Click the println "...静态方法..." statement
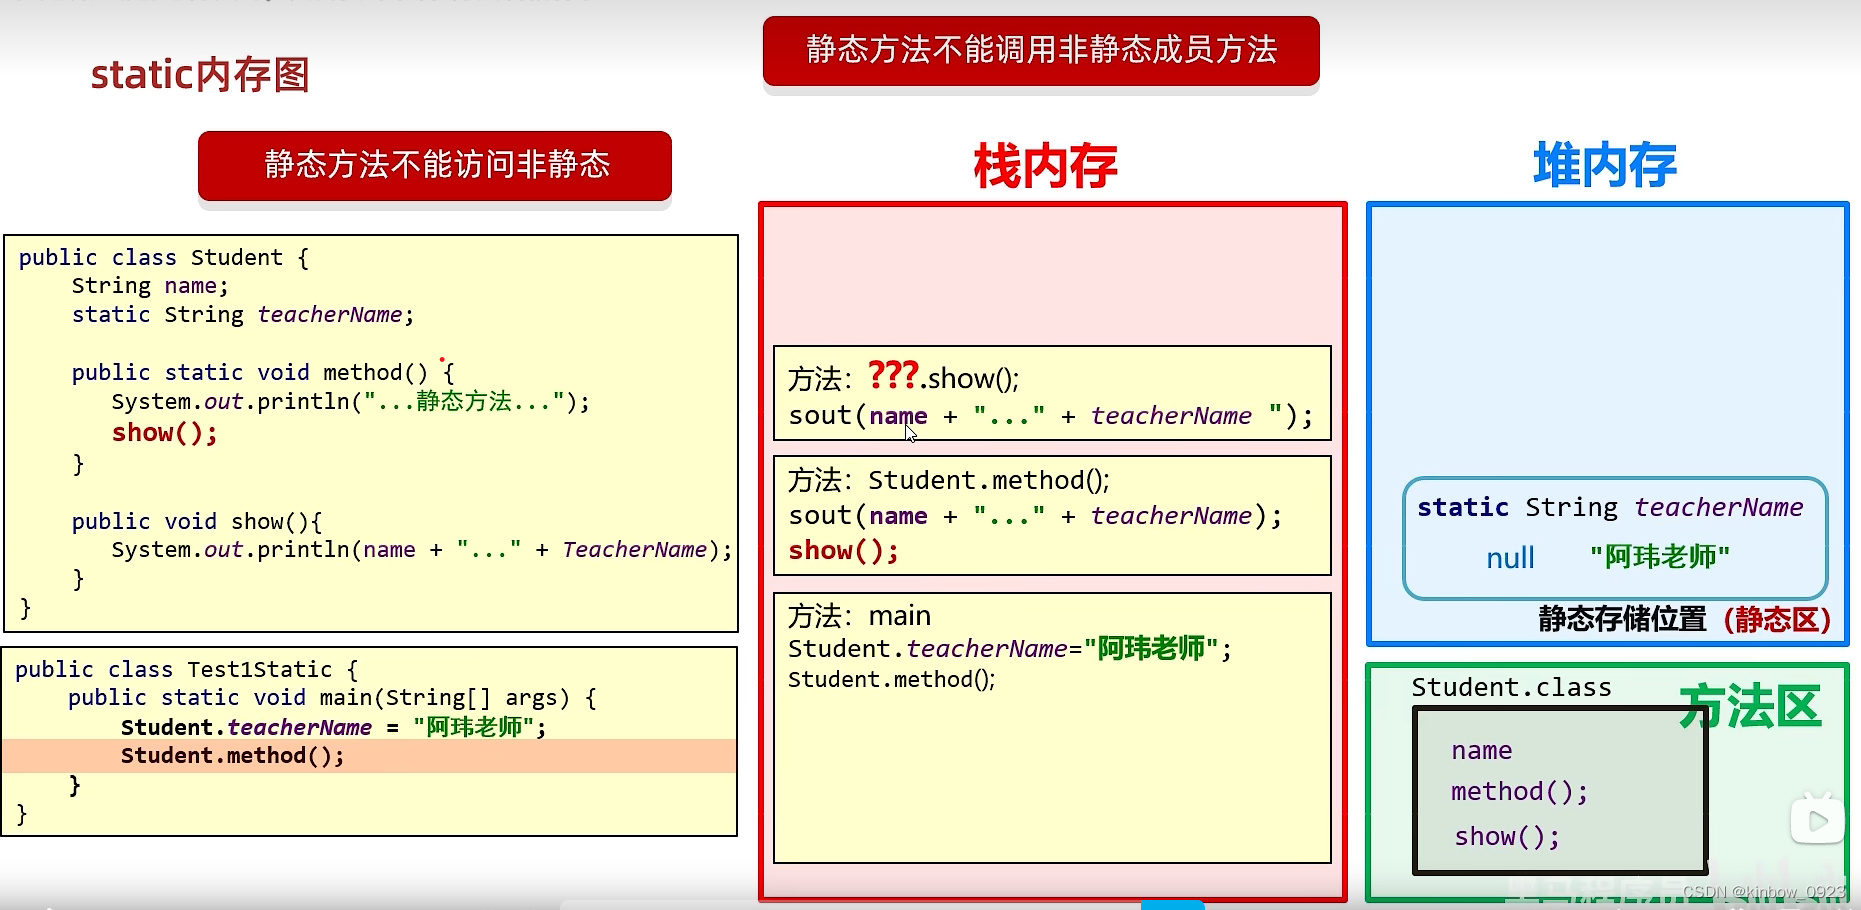This screenshot has width=1861, height=910. pyautogui.click(x=351, y=402)
